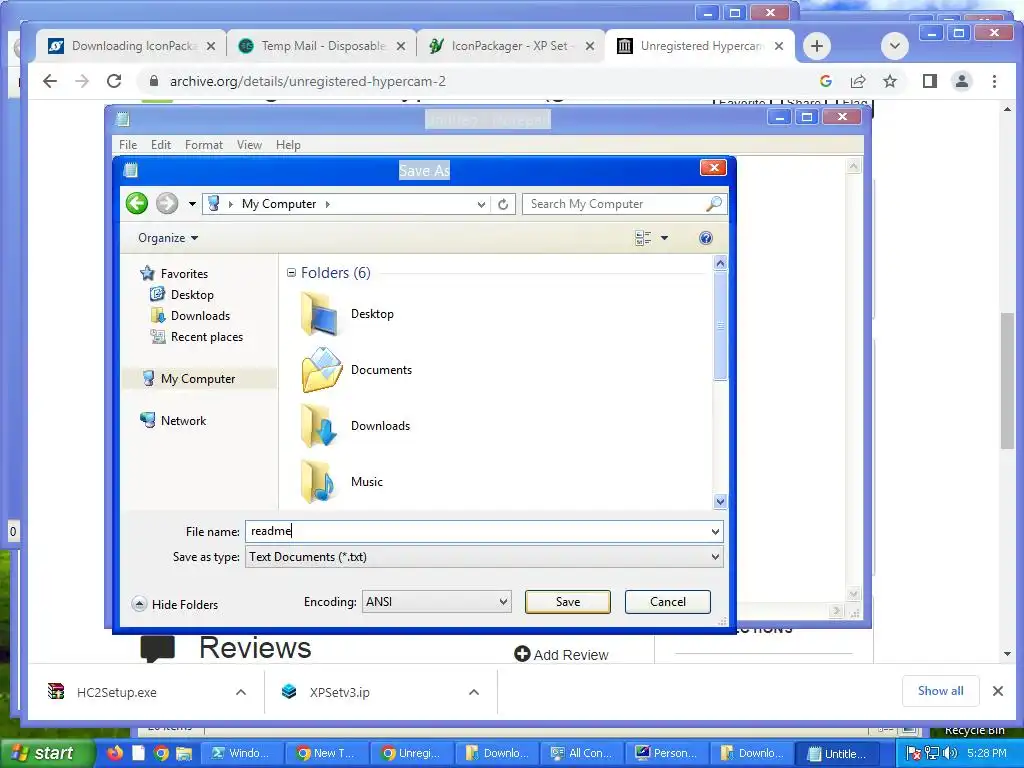Open a new browser tab
This screenshot has height=768, width=1024.
(816, 46)
